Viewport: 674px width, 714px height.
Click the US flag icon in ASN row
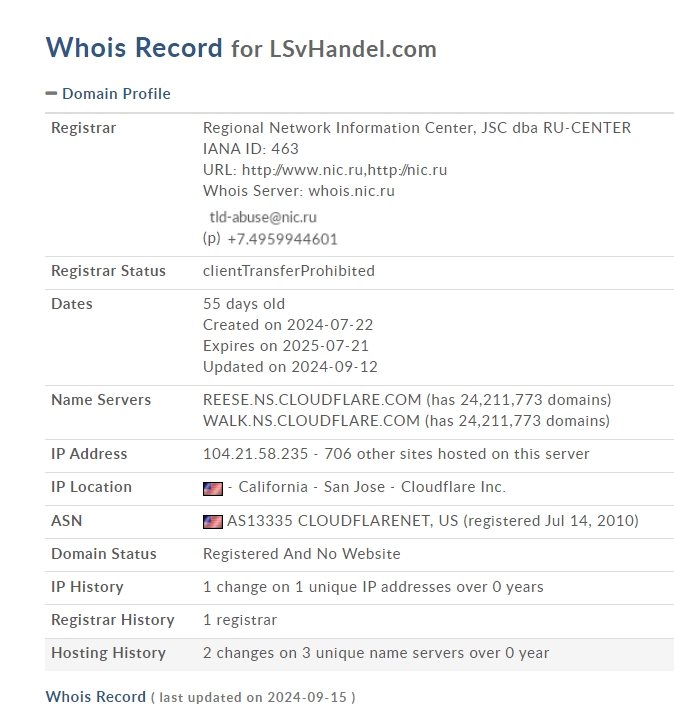pyautogui.click(x=213, y=522)
